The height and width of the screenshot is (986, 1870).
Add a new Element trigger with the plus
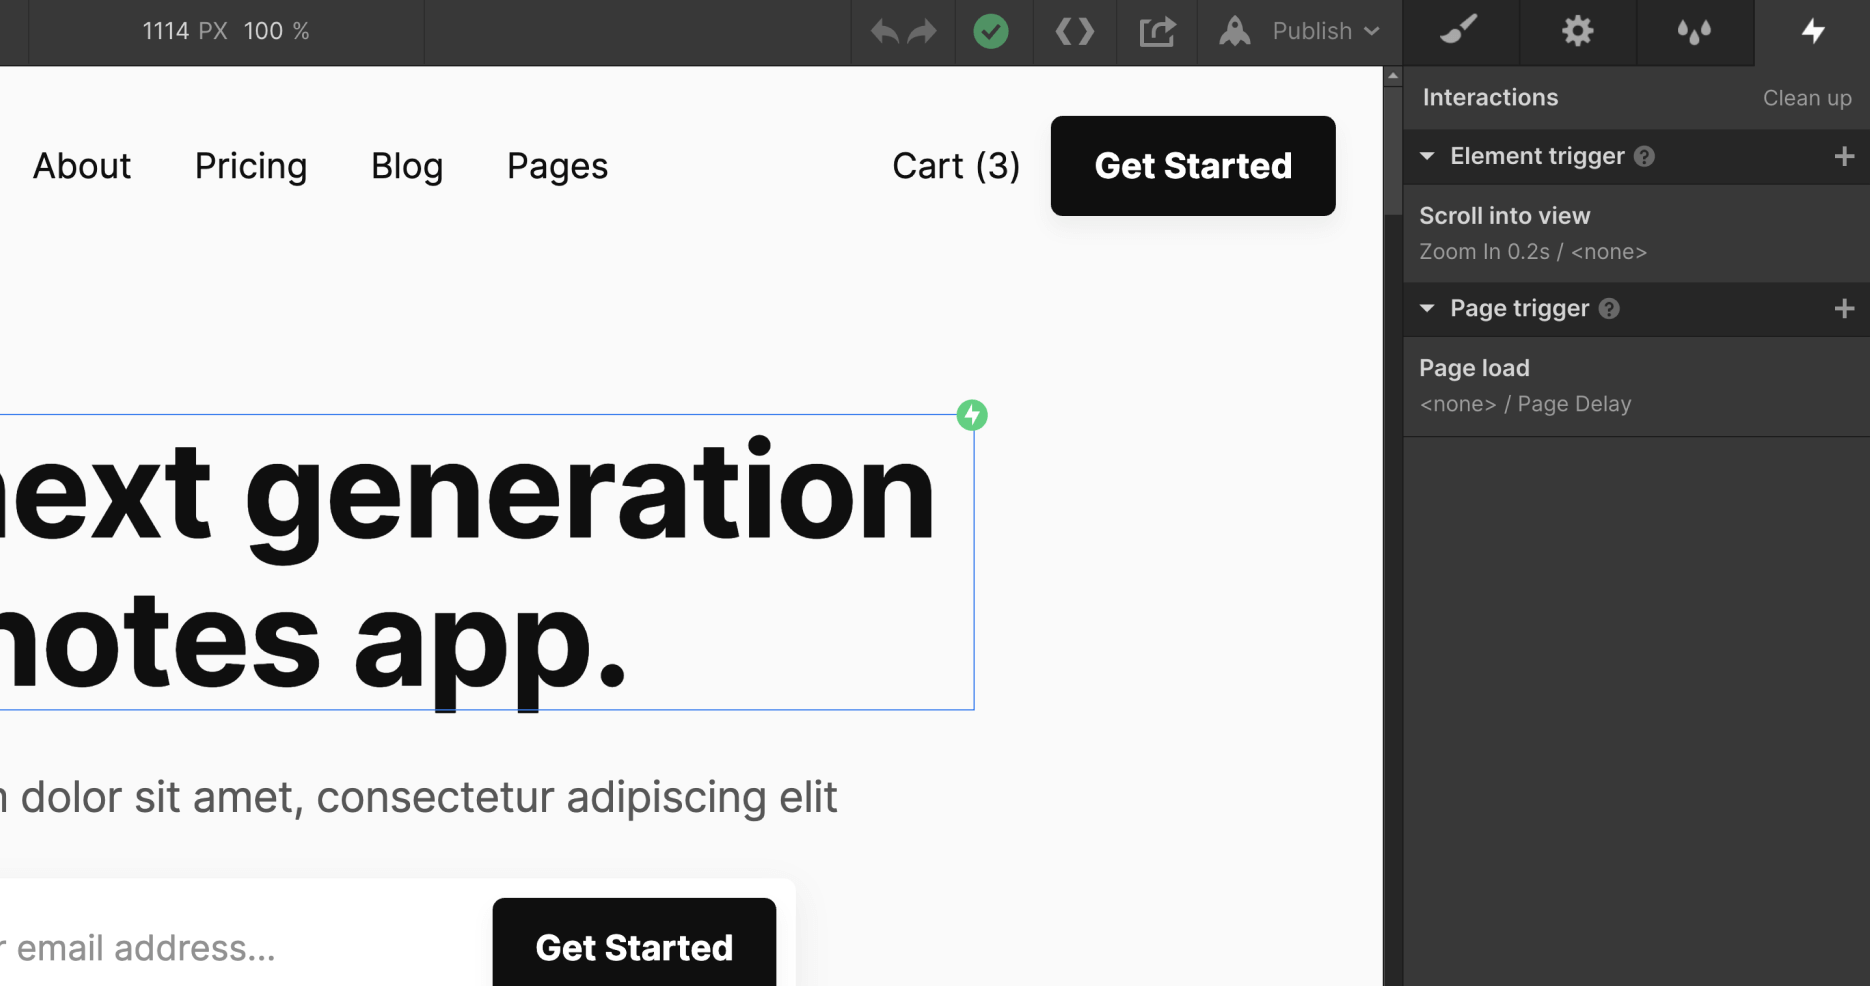pos(1844,156)
